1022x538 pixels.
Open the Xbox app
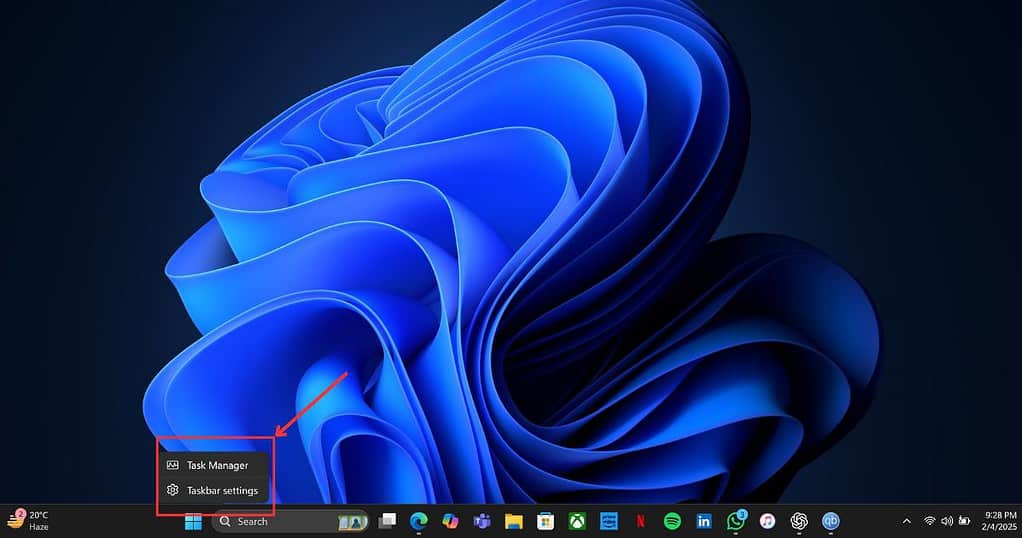577,521
